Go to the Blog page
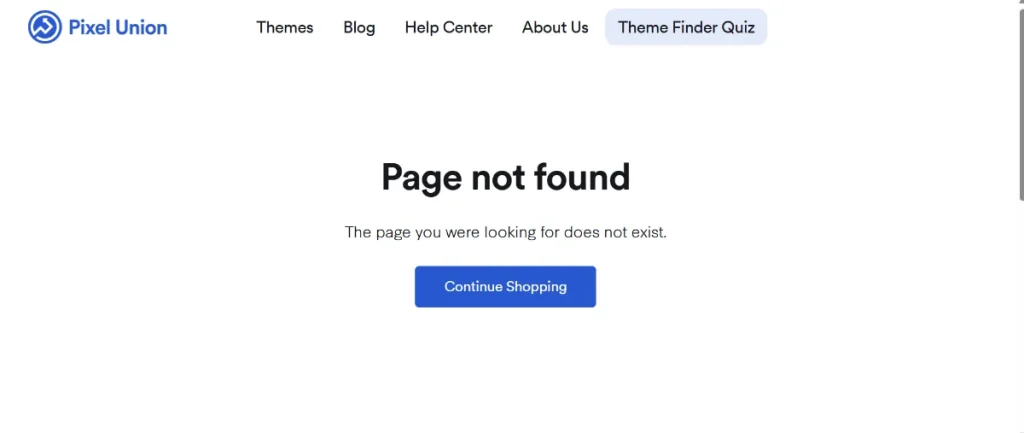Screen dimensions: 1024x433 359,27
